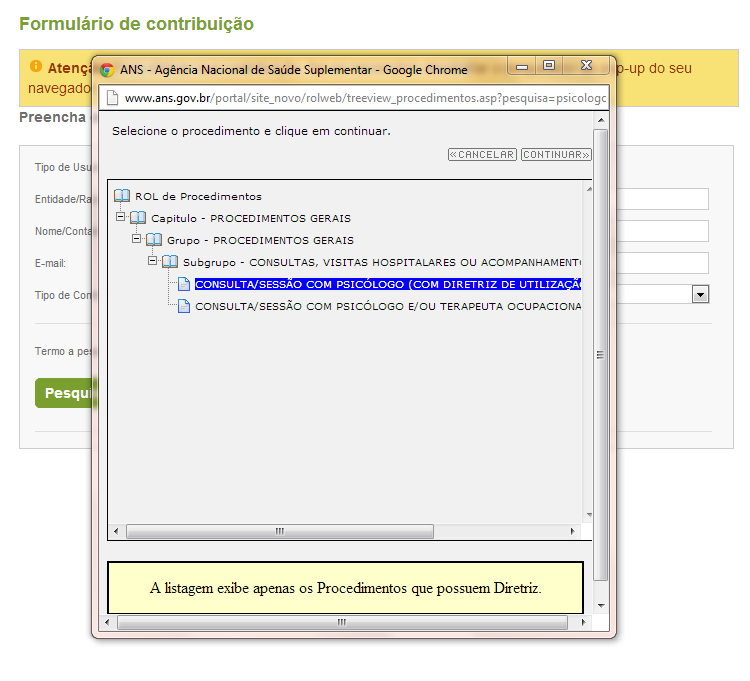Click the highlighted psicólogo document icon
The width and height of the screenshot is (750, 681).
click(x=184, y=284)
